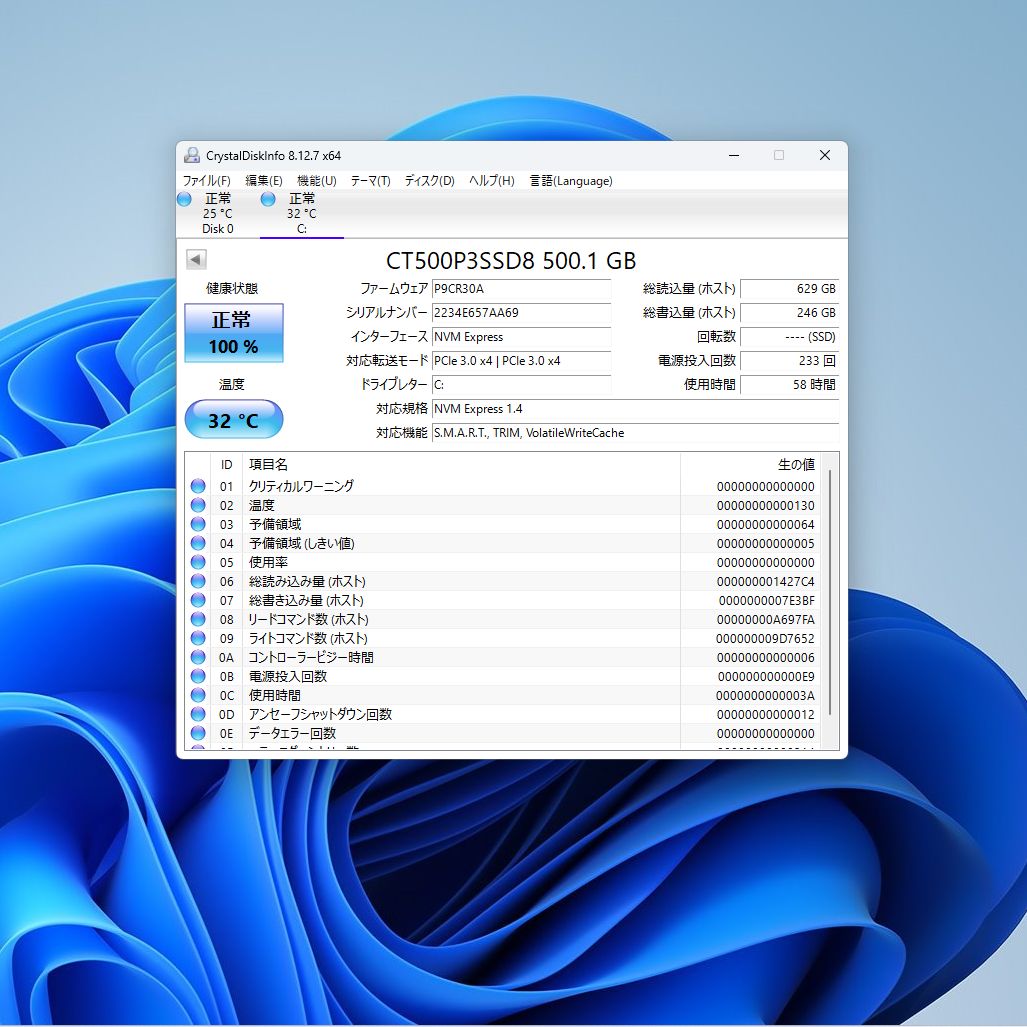Click the 項目名 column header
The width and height of the screenshot is (1027, 1027).
tap(461, 464)
